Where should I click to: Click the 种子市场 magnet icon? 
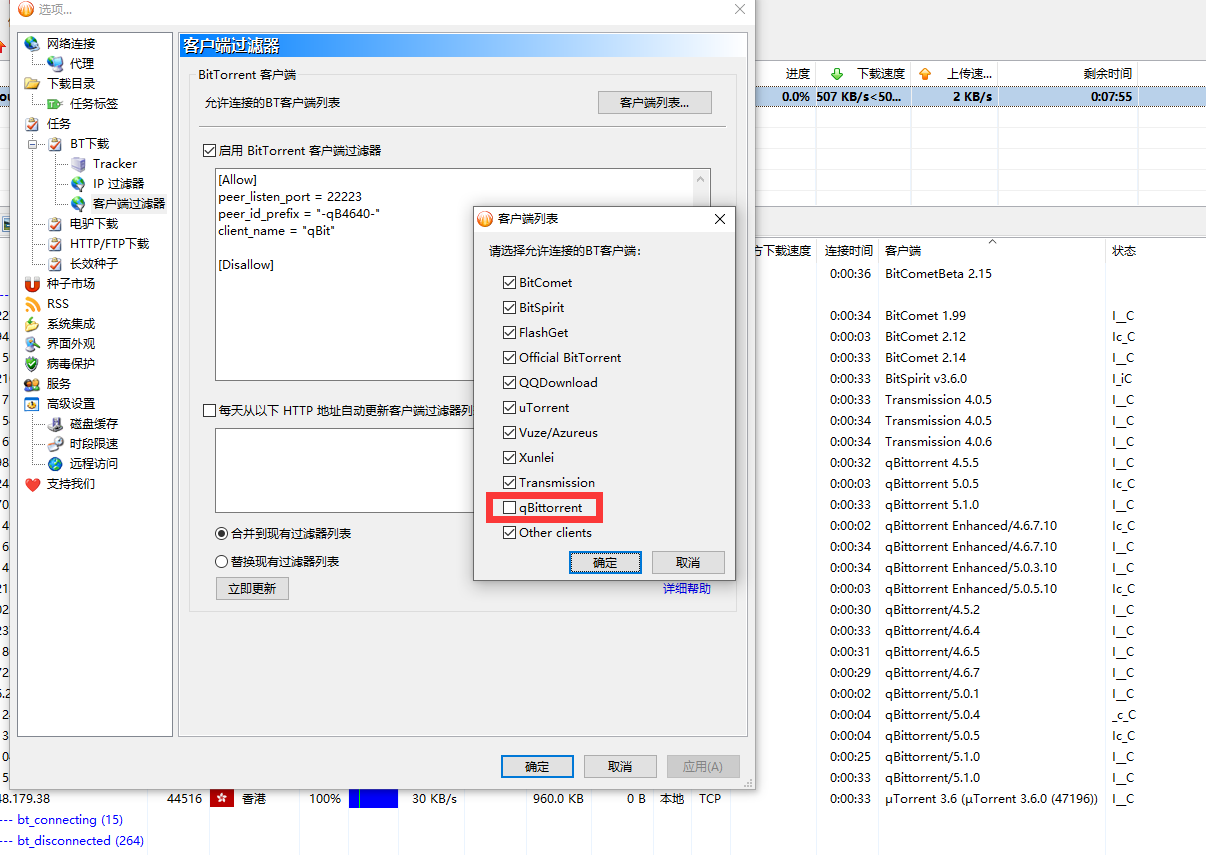click(32, 284)
